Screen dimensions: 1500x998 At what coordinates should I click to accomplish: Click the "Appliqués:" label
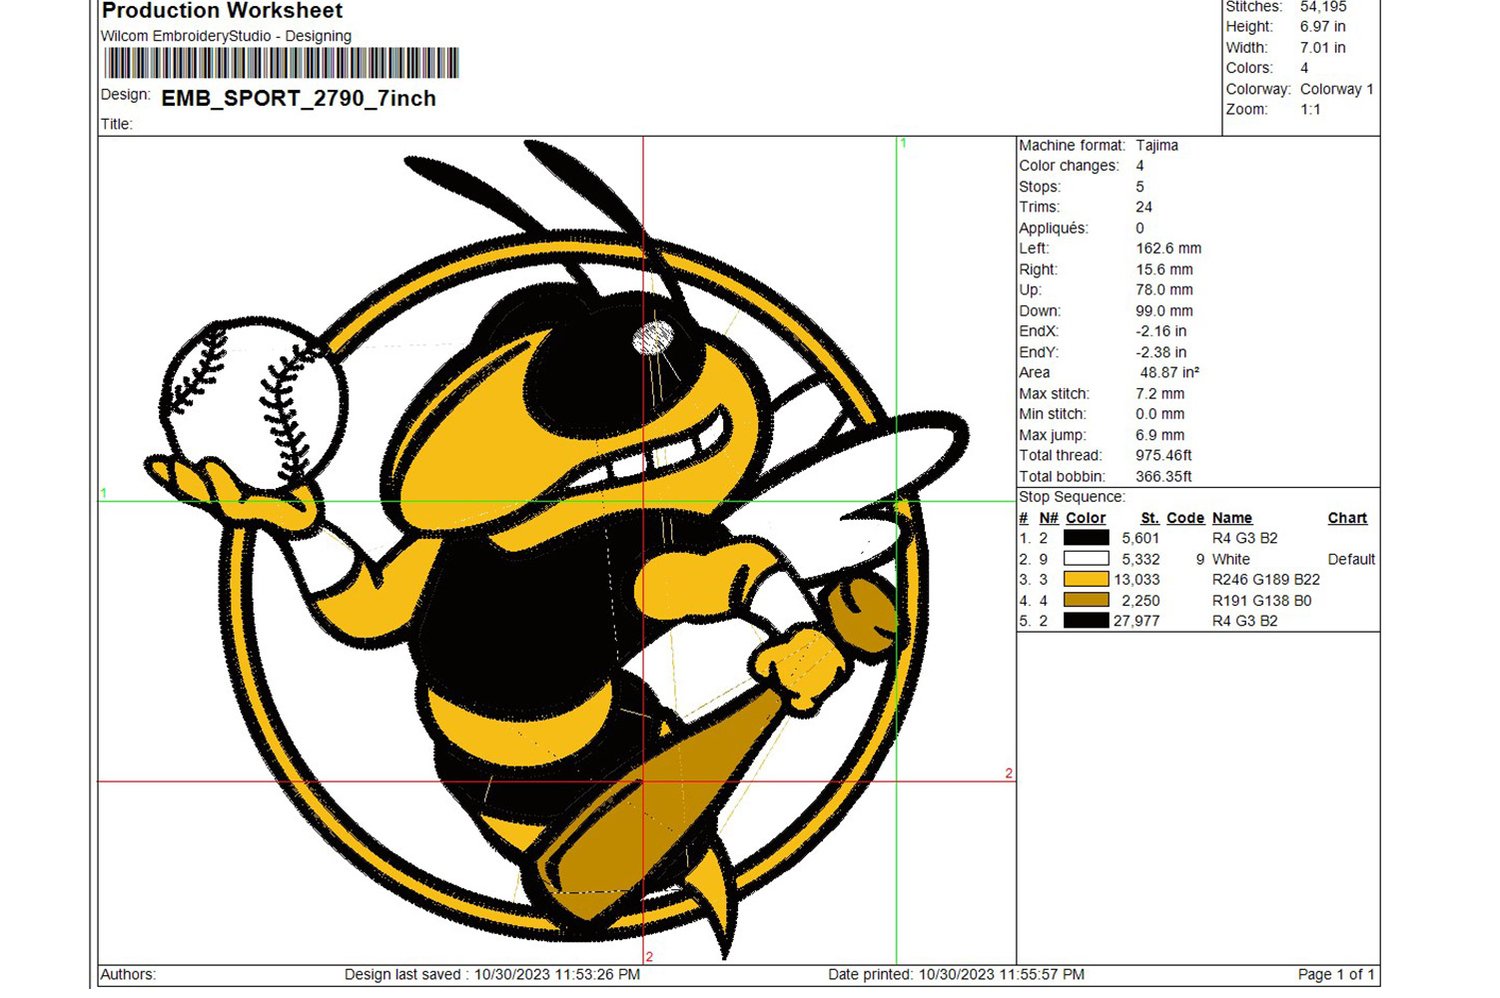pyautogui.click(x=1054, y=228)
